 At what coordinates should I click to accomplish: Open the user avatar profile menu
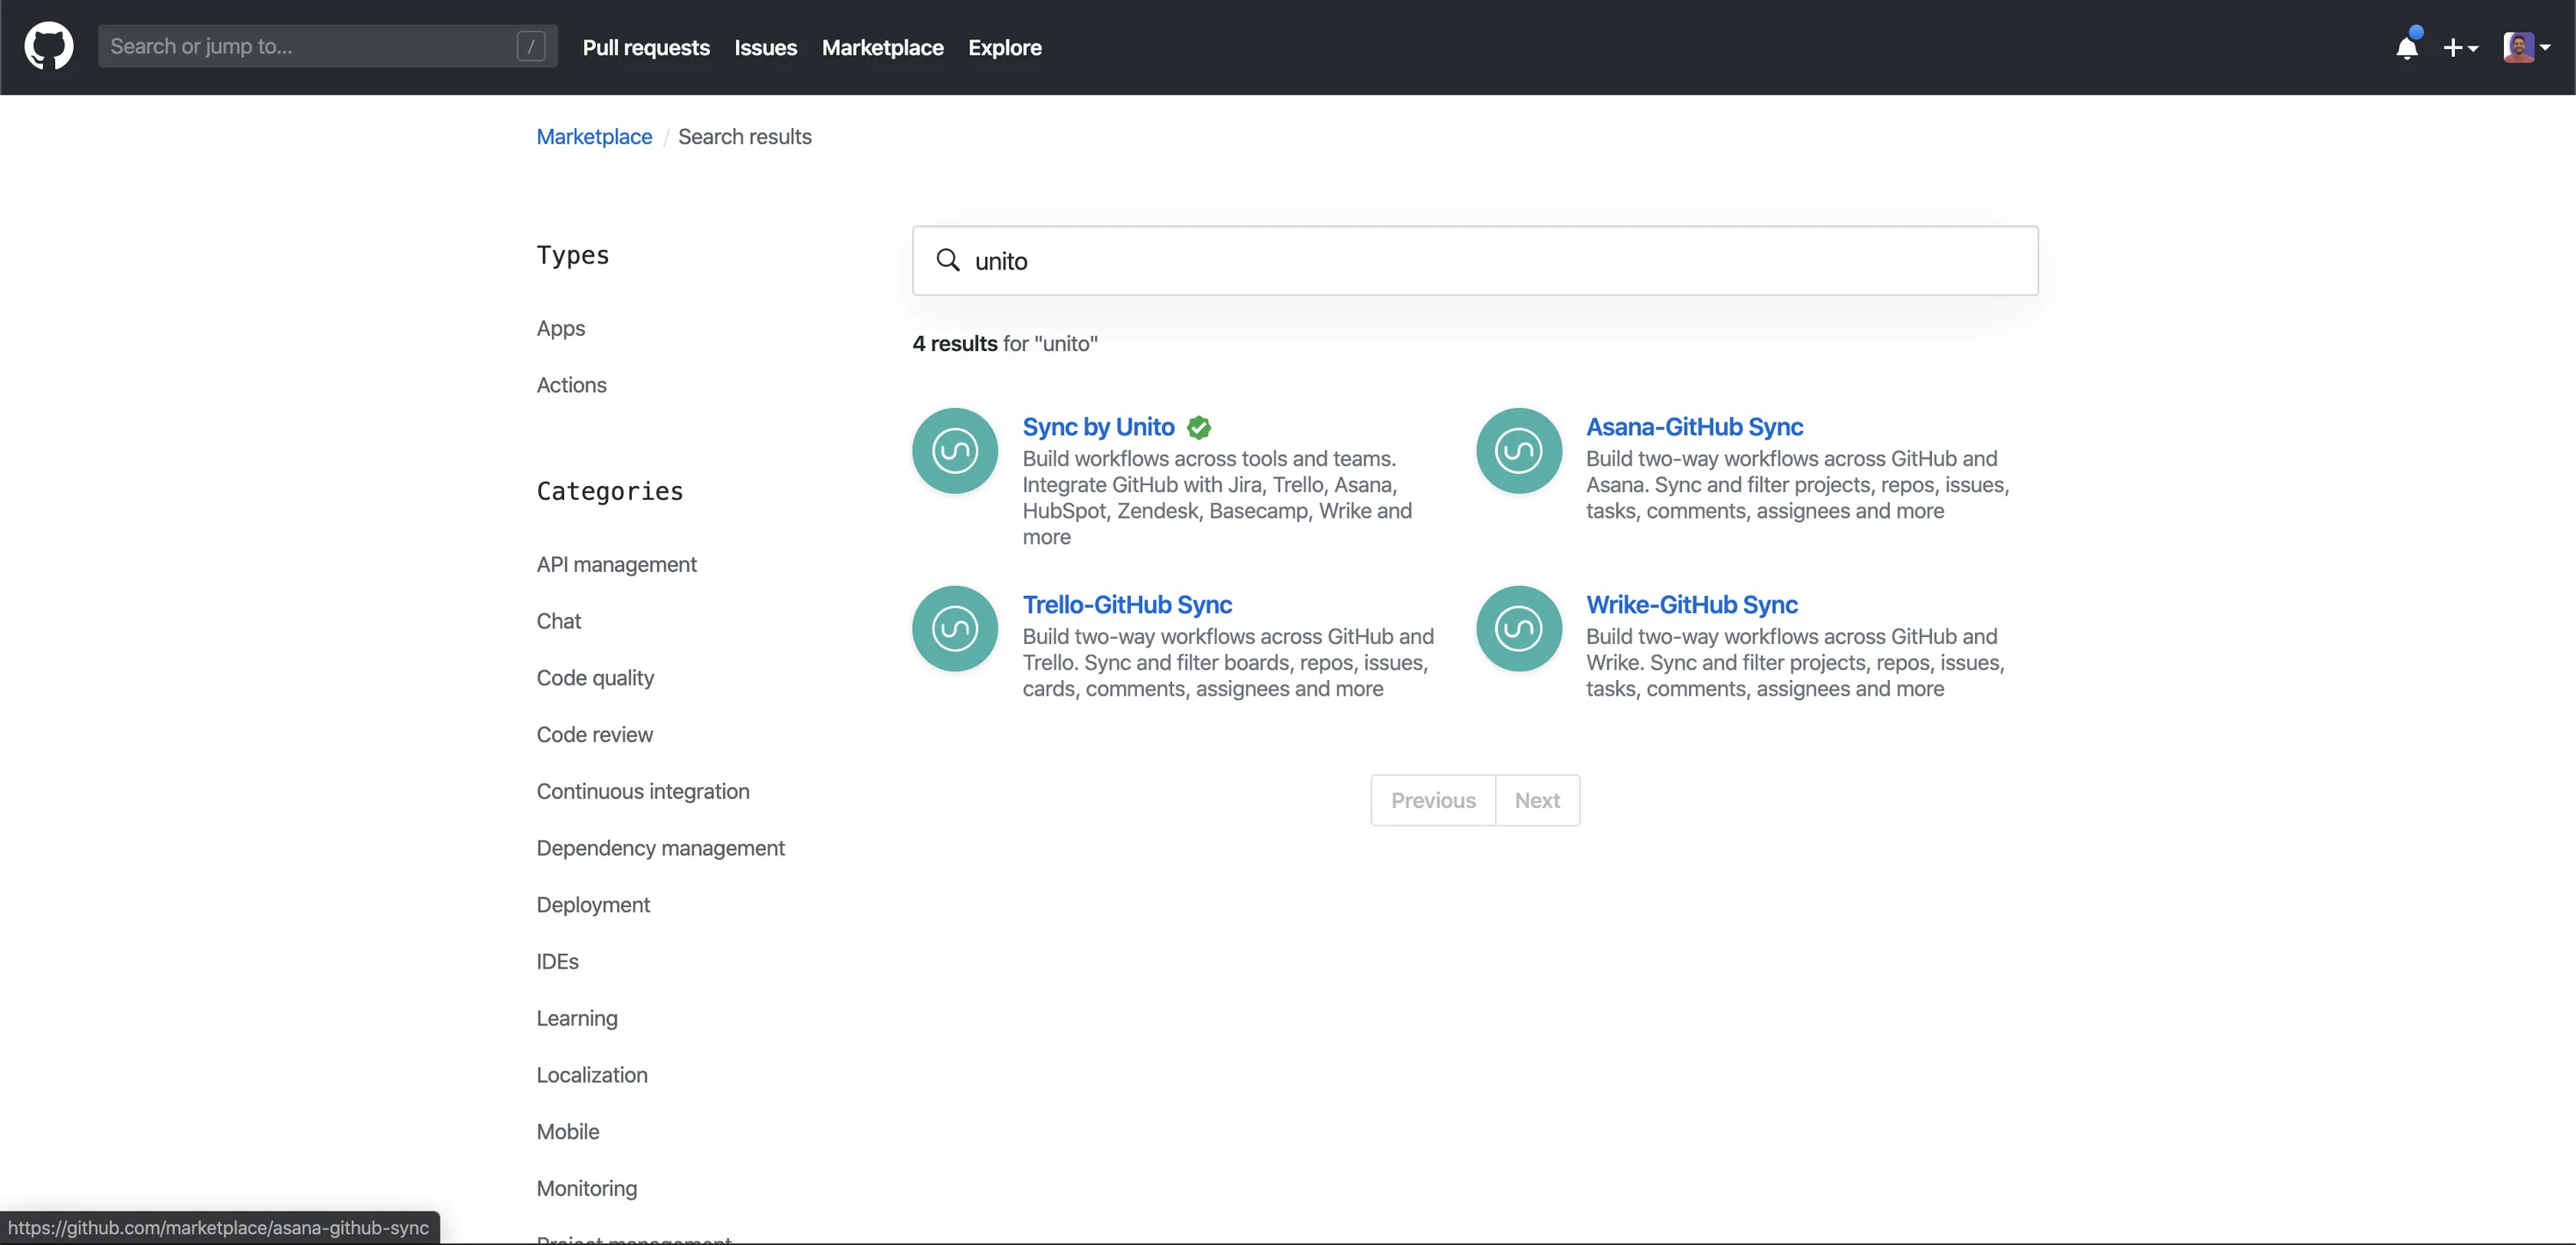(2525, 47)
